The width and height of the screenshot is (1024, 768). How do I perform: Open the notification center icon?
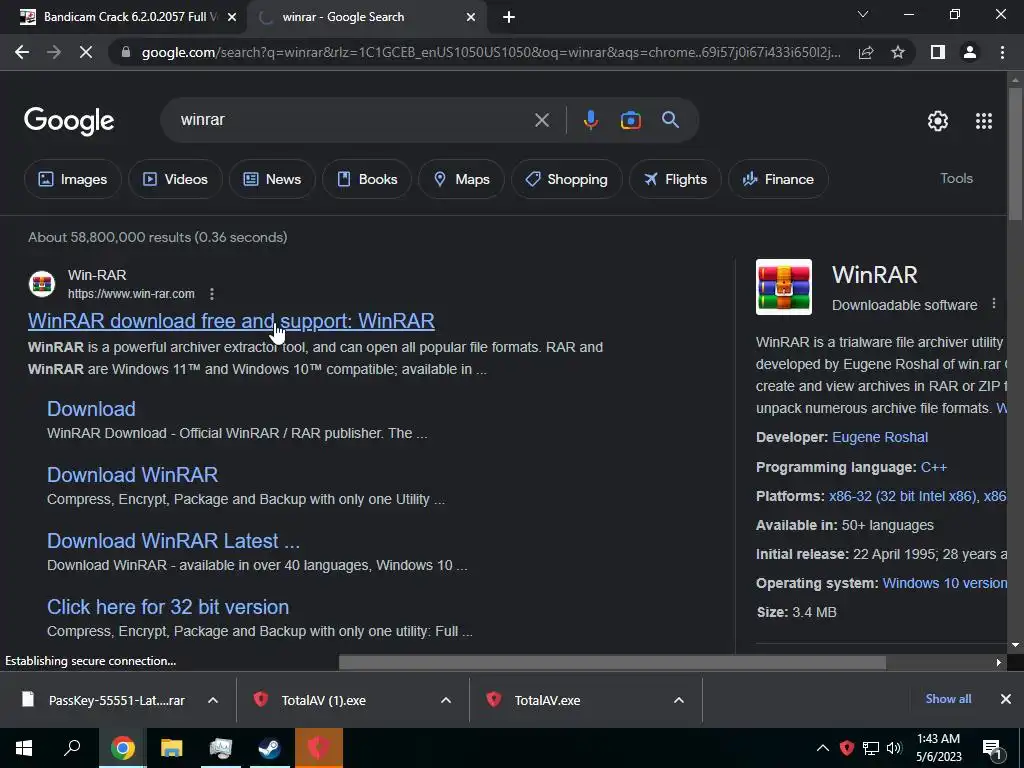coord(992,748)
